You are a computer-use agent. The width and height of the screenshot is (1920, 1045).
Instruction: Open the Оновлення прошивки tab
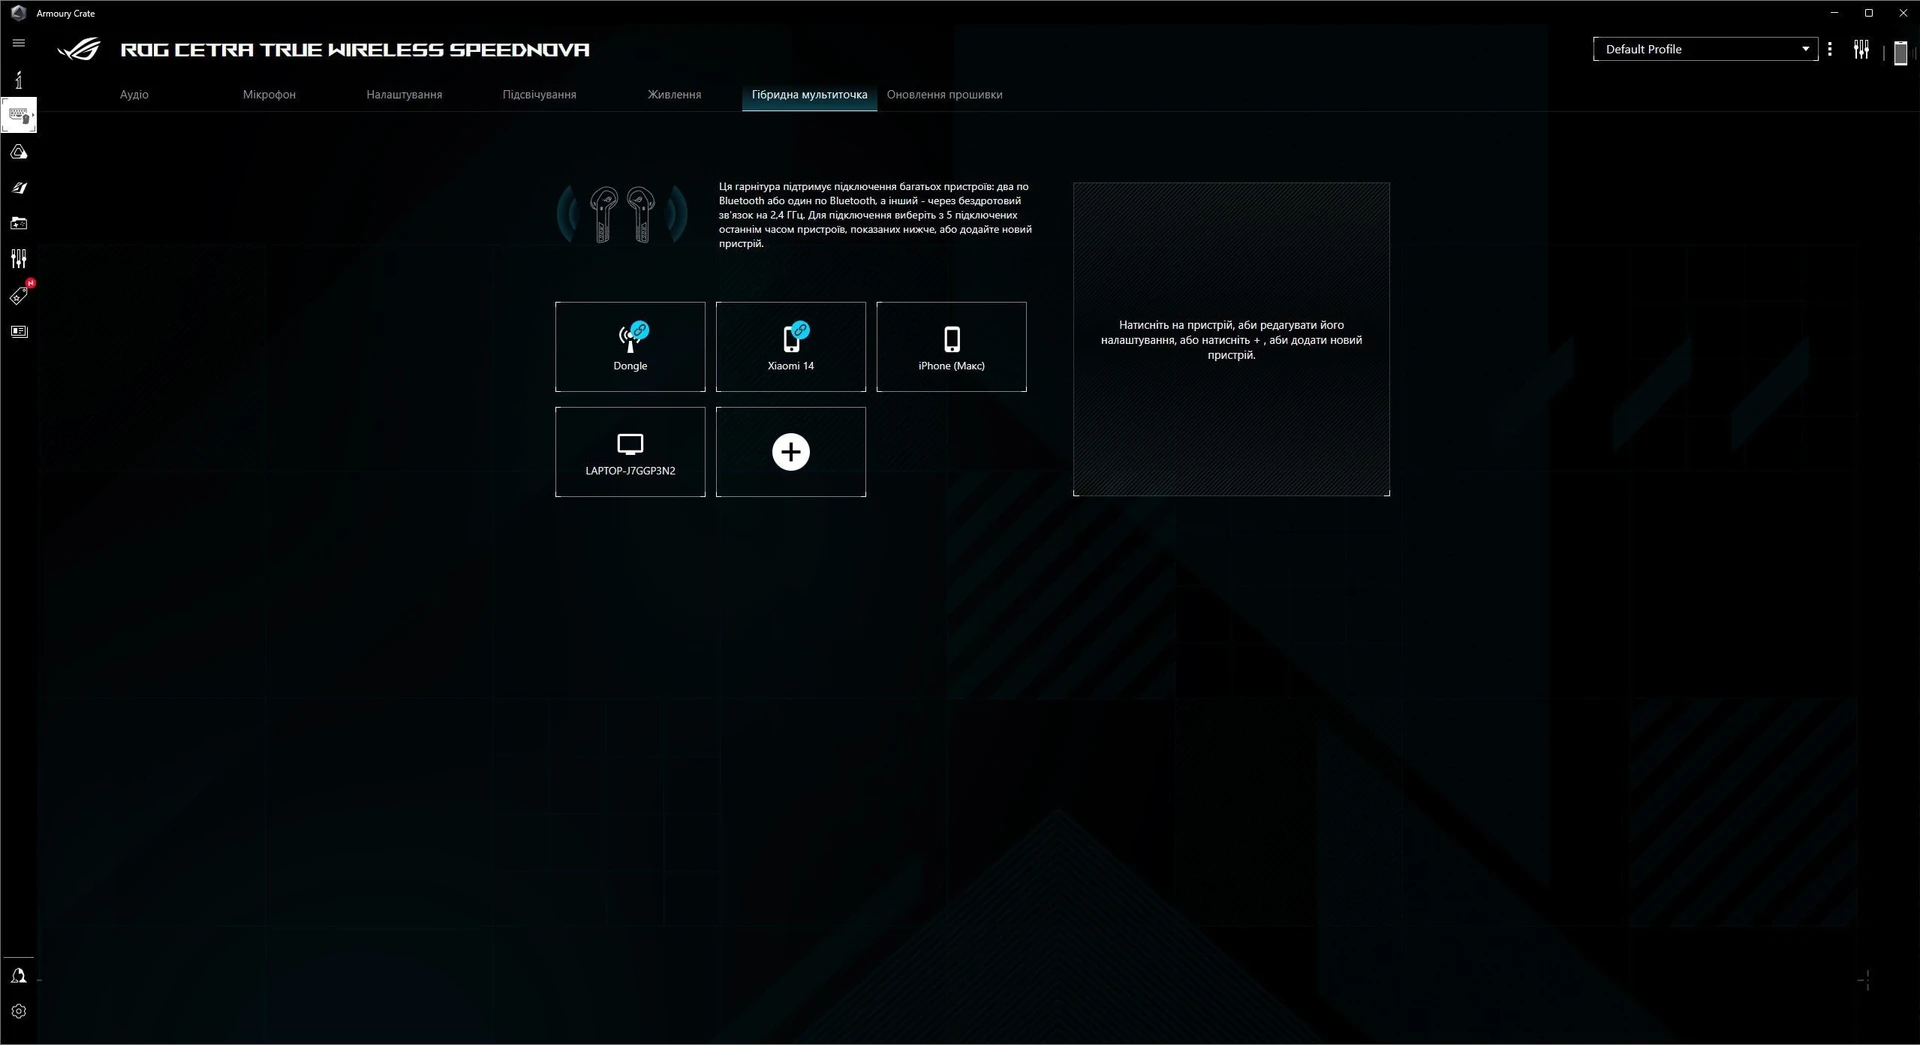pyautogui.click(x=944, y=95)
